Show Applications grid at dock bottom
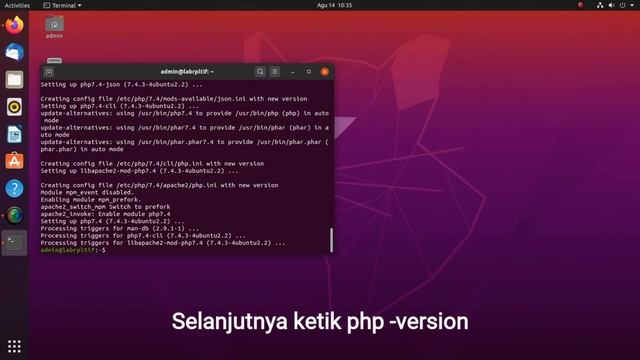Viewport: 640px width, 360px height. [x=14, y=346]
